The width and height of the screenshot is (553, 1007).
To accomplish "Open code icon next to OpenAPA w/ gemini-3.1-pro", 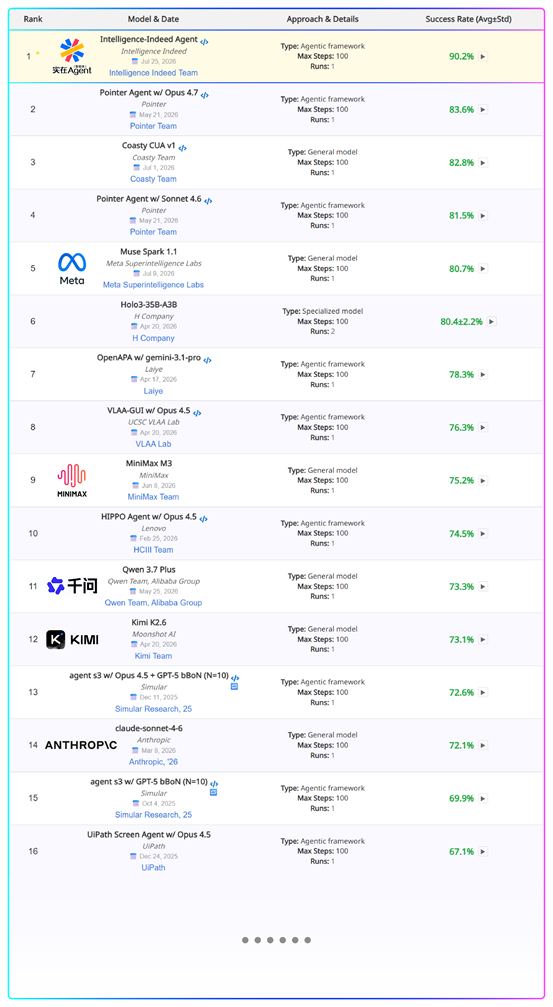I will [208, 360].
